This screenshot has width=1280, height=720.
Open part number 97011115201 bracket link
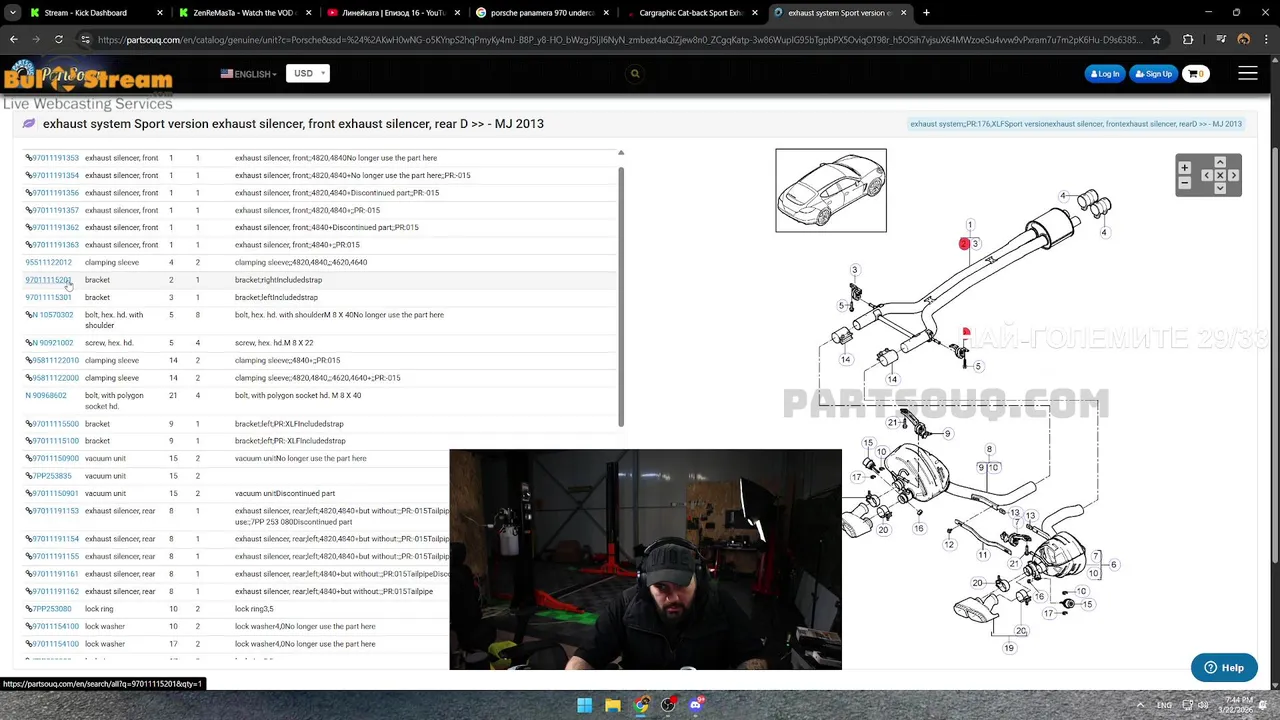[48, 280]
